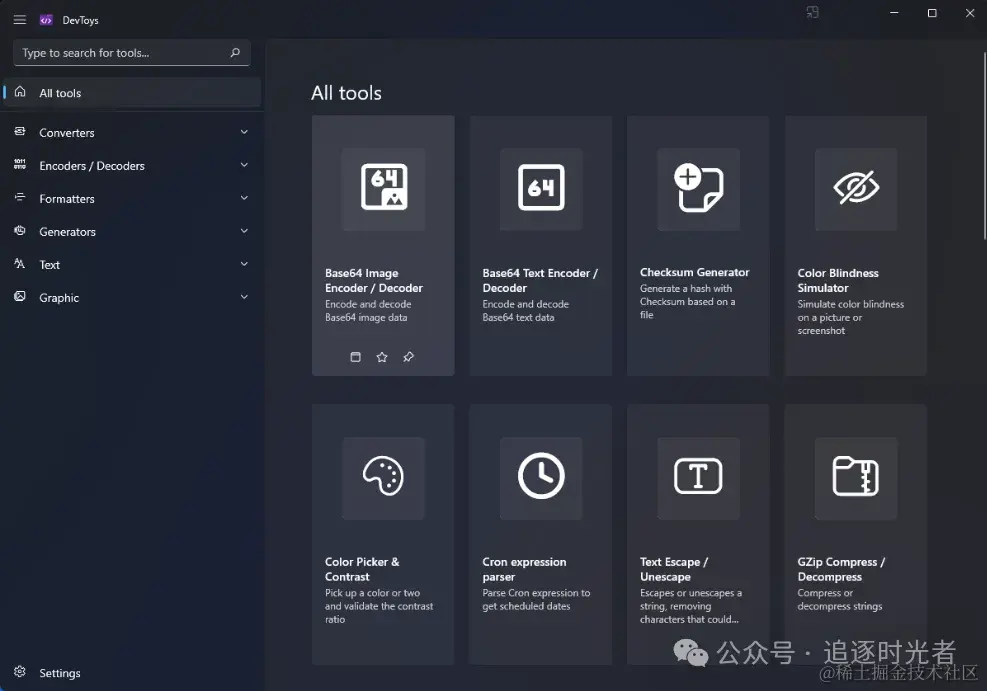This screenshot has width=987, height=691.
Task: Click the Formatters sidebar icon
Action: coord(20,198)
